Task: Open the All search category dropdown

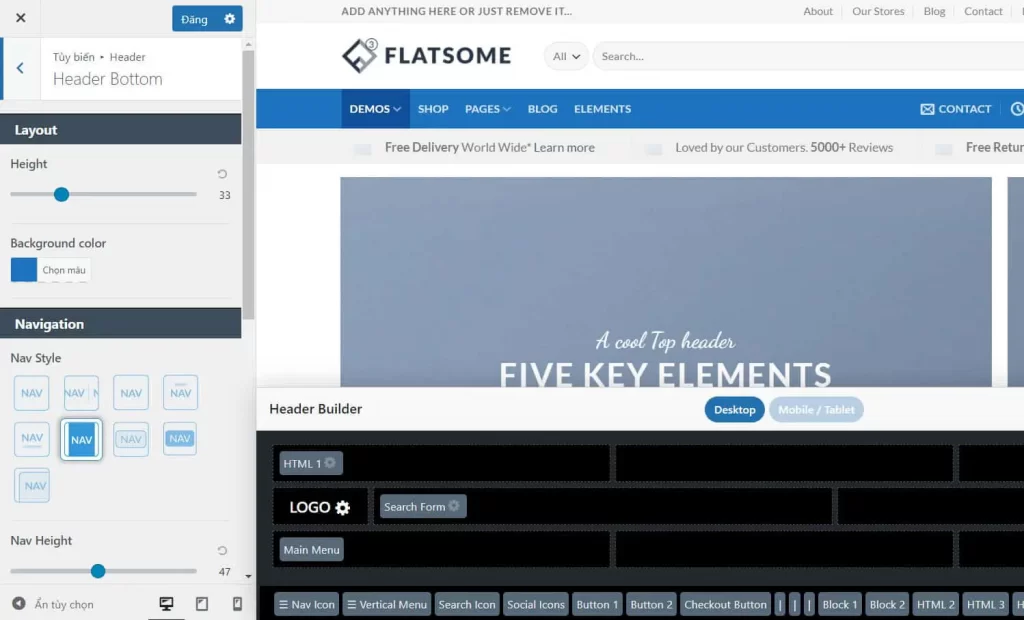Action: pos(565,56)
